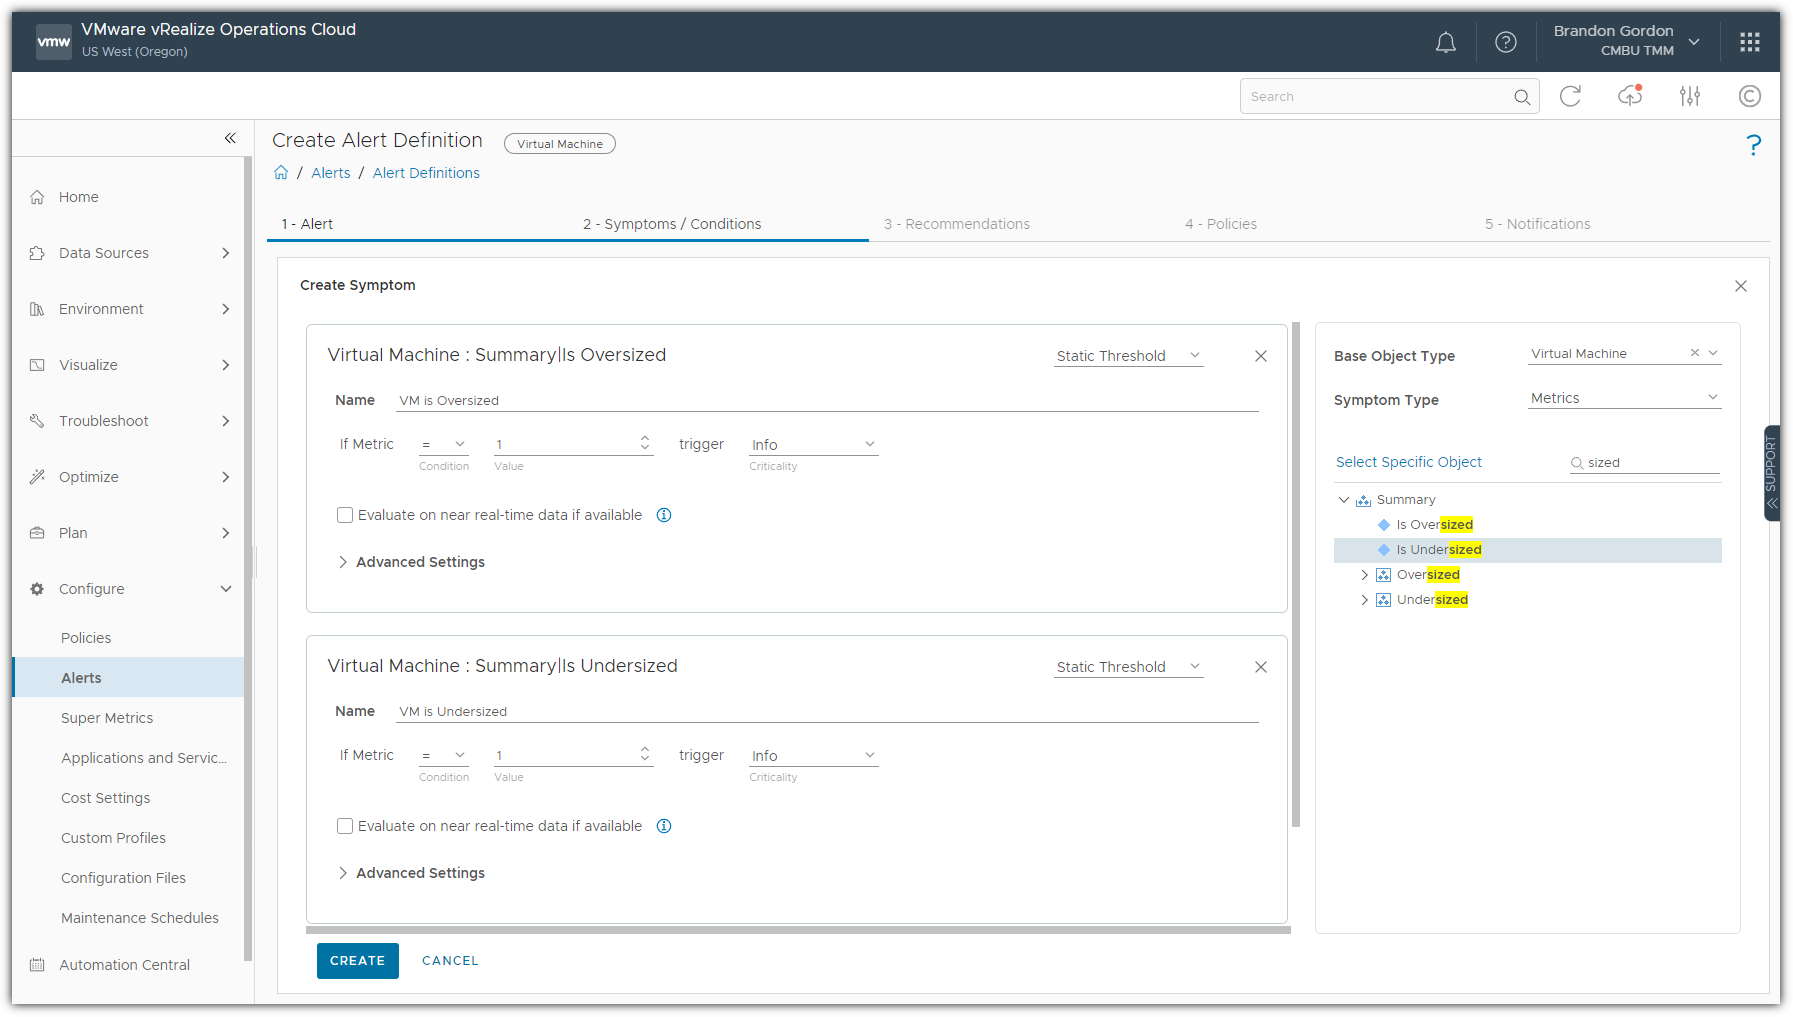The width and height of the screenshot is (1793, 1017).
Task: Enable near real-time evaluation for VM is Undersized
Action: 345,826
